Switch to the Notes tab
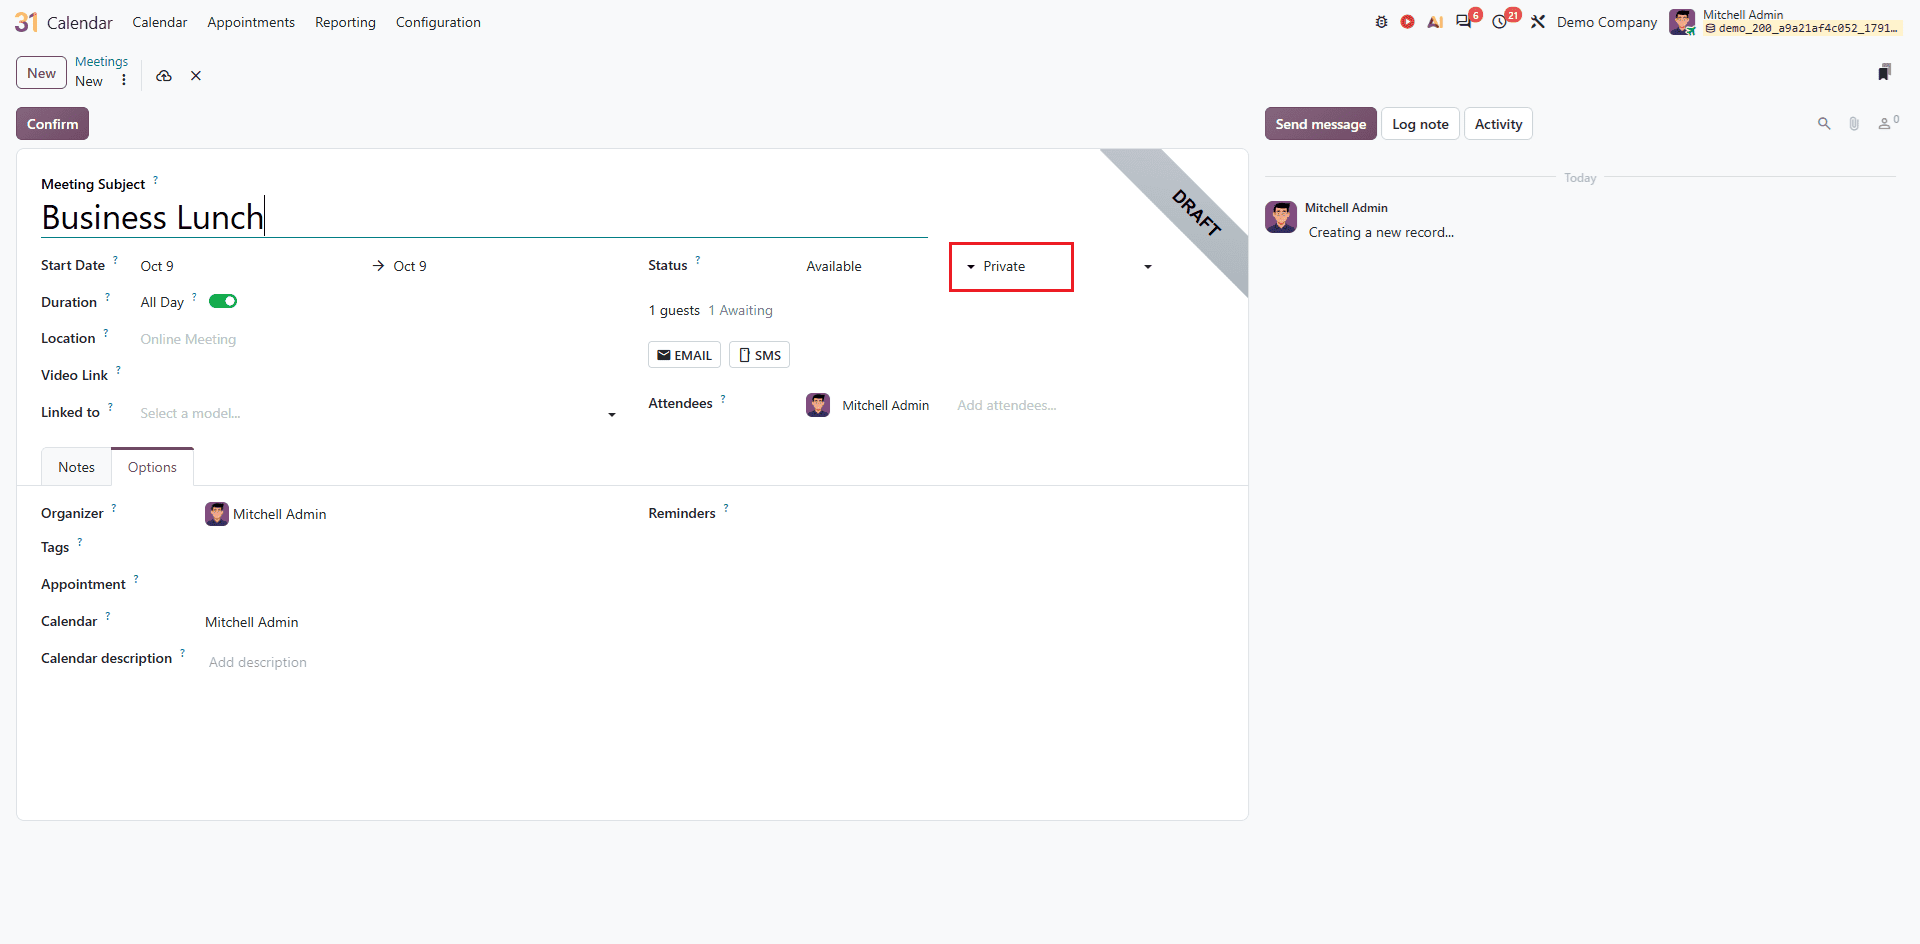 tap(76, 467)
